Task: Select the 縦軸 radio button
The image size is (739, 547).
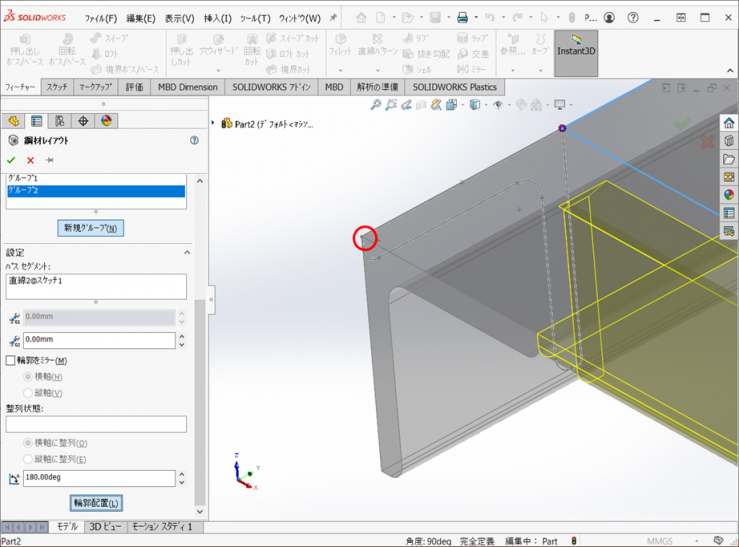Action: click(28, 393)
